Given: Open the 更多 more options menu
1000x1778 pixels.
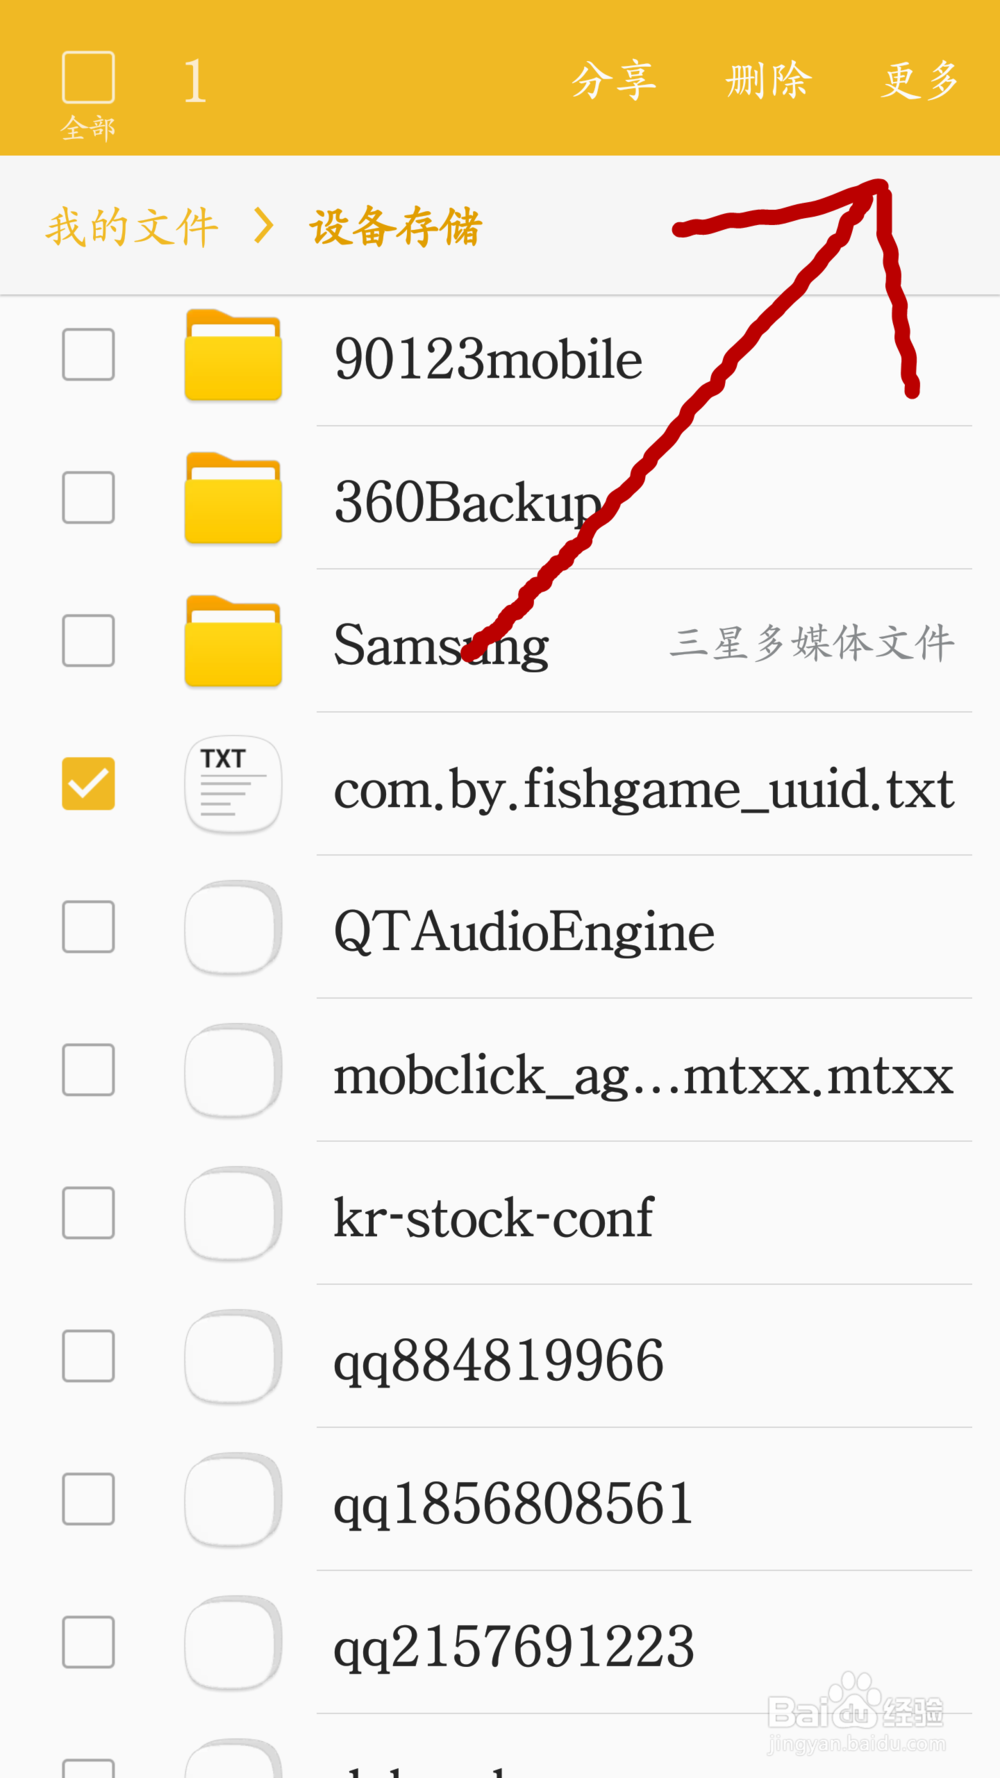Looking at the screenshot, I should 920,80.
